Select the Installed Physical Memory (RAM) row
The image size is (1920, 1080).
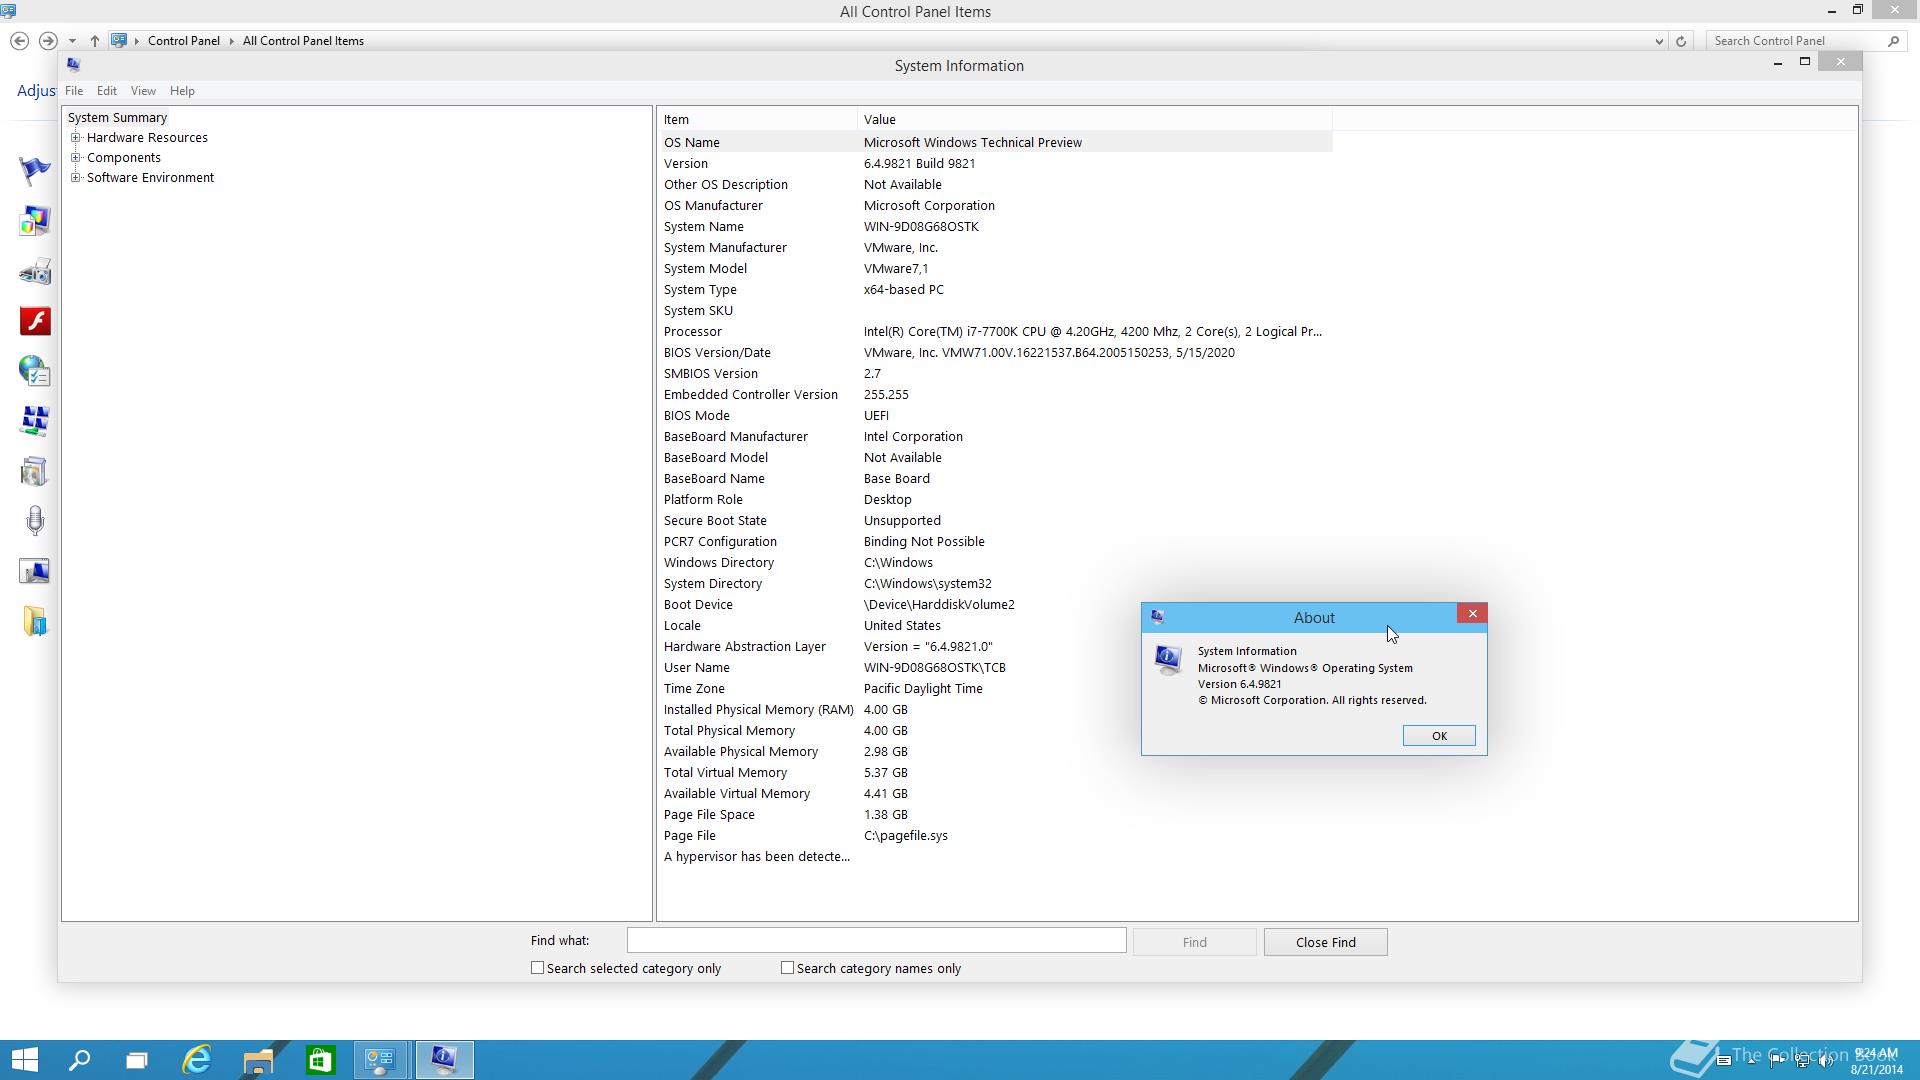tap(996, 709)
